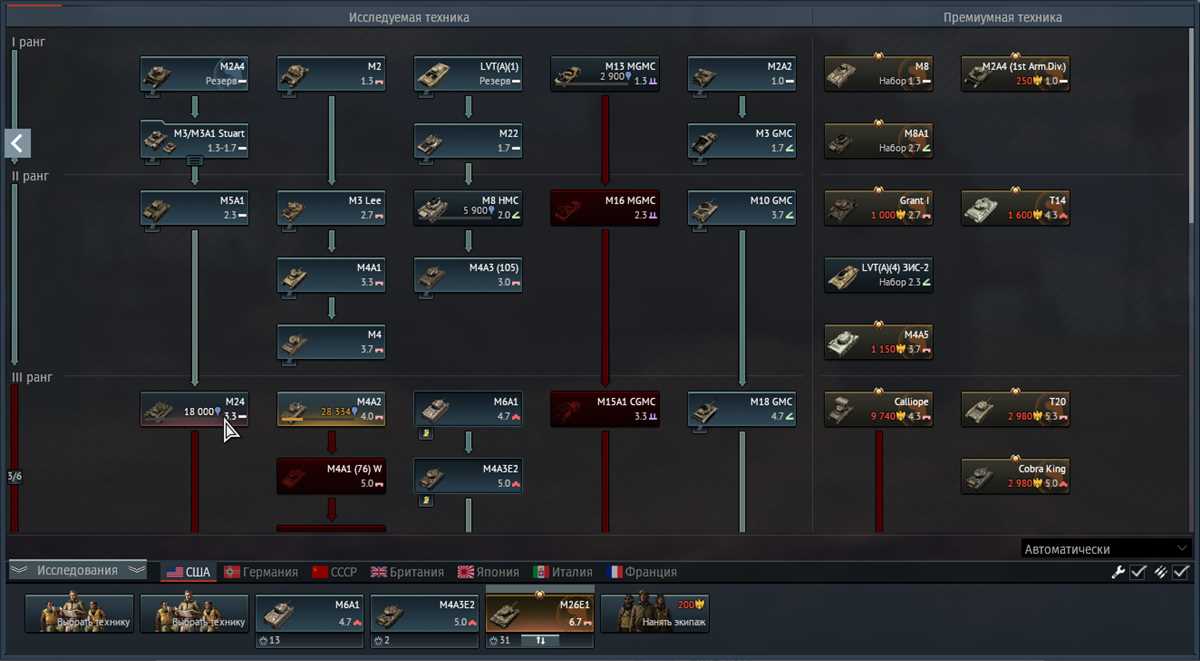The image size is (1200, 661).
Task: Click M8 HMC research progress bar
Action: 456,219
